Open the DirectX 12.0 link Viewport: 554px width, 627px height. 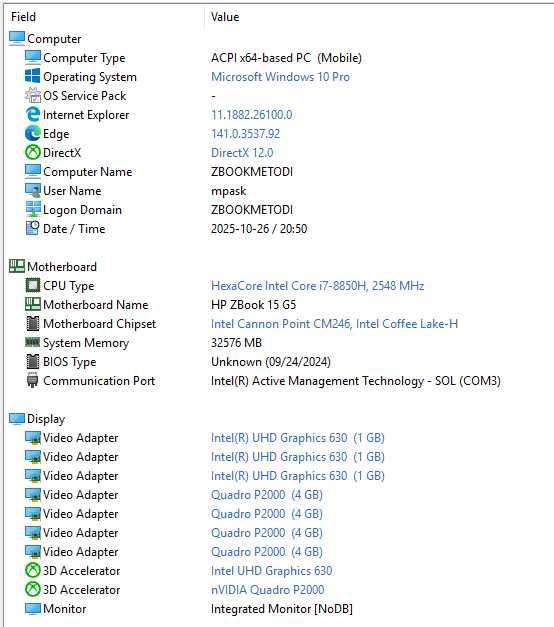[x=242, y=153]
